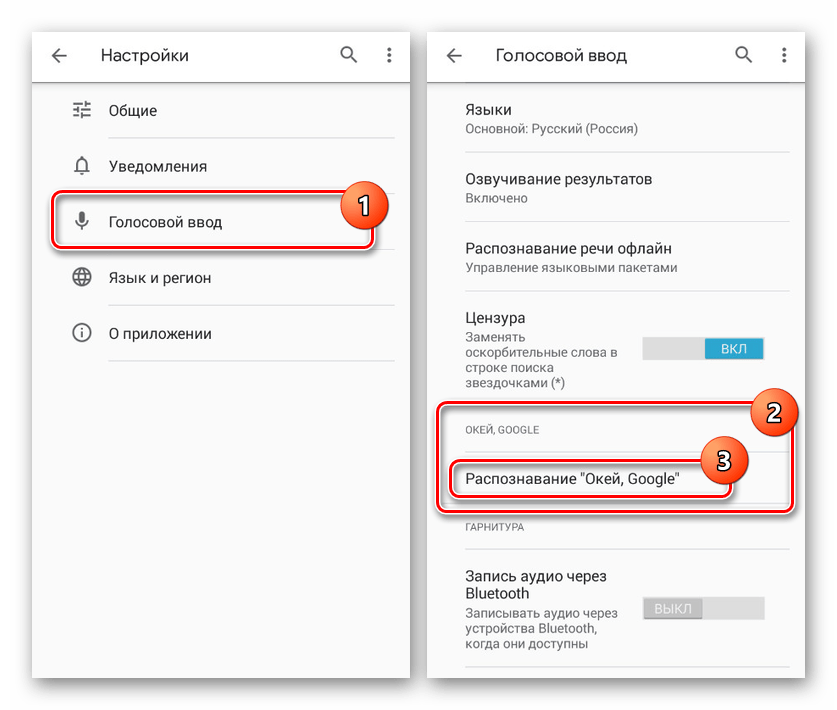The width and height of the screenshot is (837, 710).
Task: Toggle the Цензура switch showing ВКЛ
Action: (703, 349)
